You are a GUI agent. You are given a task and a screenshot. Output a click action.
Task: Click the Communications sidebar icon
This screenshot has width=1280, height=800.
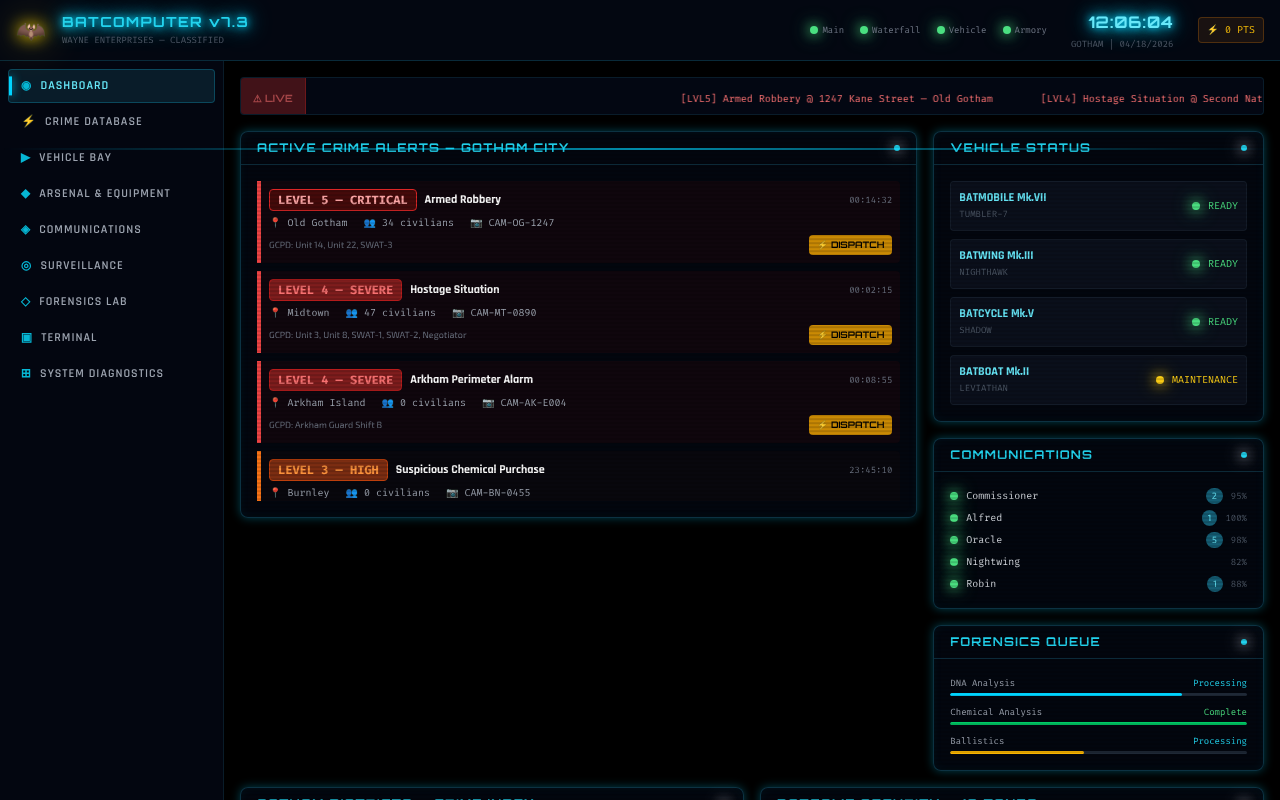[25, 229]
